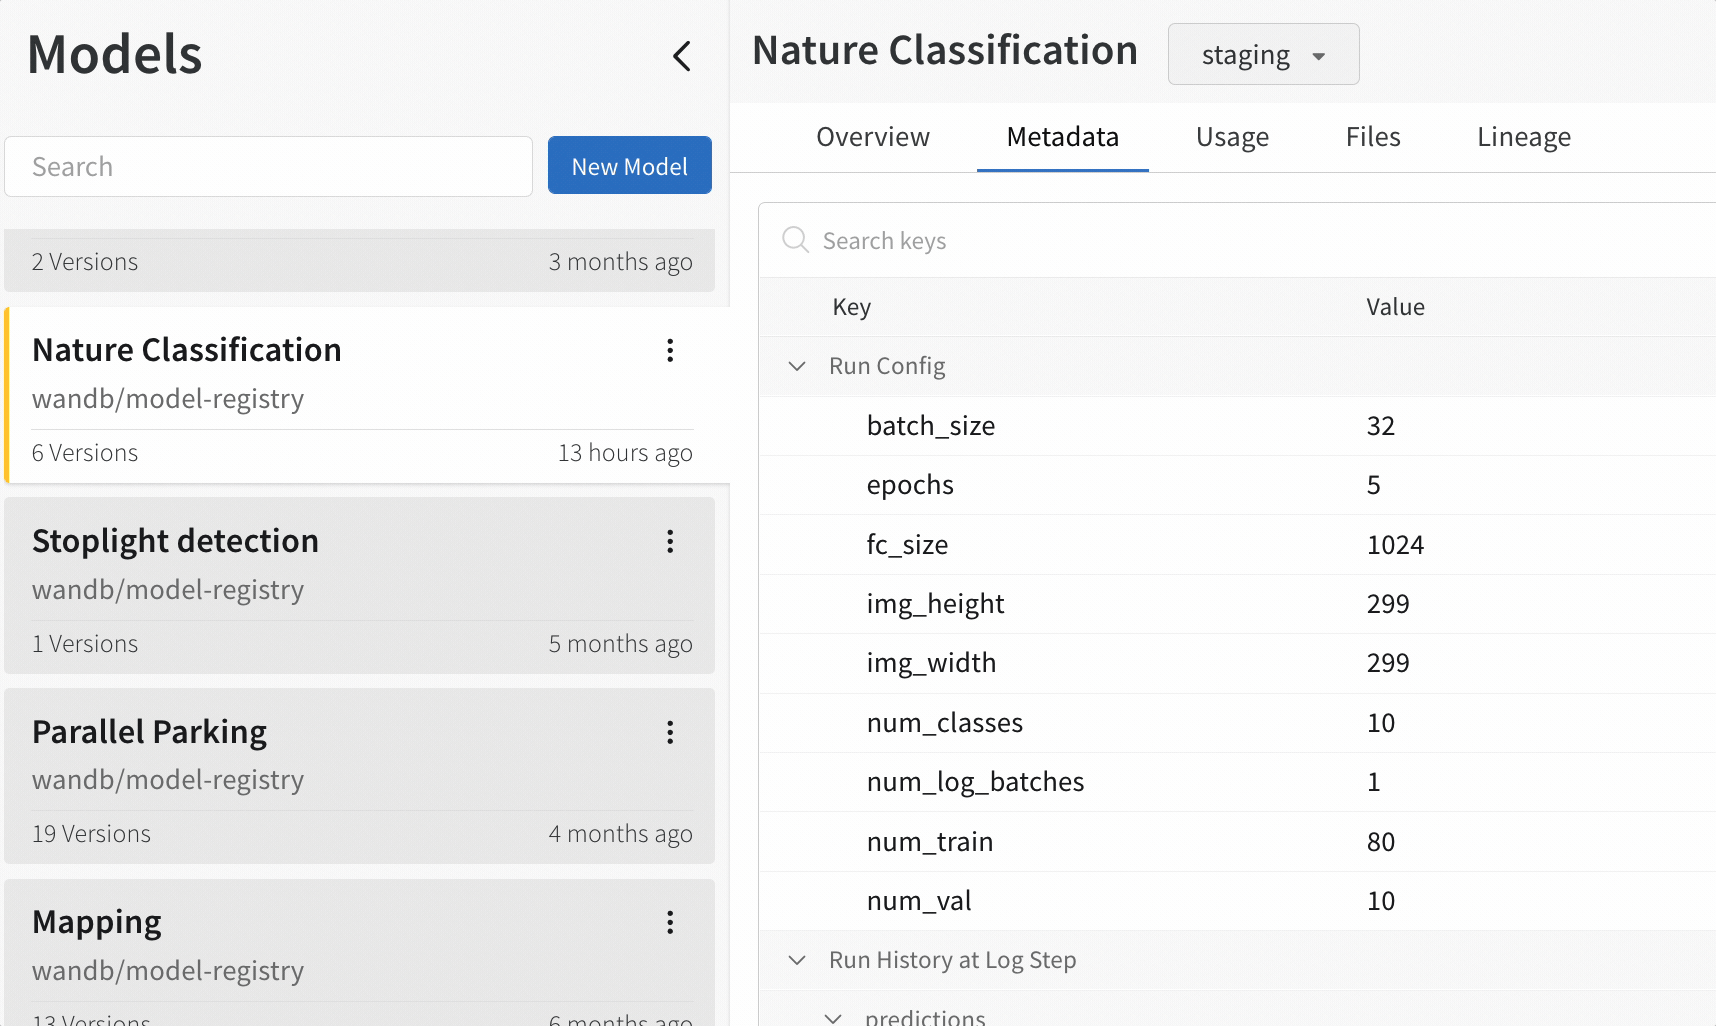This screenshot has width=1716, height=1026.
Task: Open the Files tab
Action: [1372, 137]
